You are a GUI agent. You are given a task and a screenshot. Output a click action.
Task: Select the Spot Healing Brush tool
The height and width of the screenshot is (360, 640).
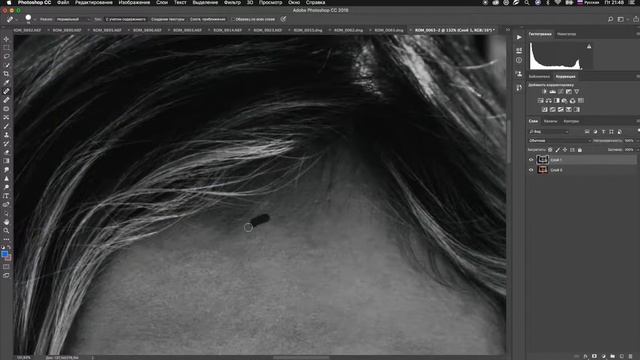tap(6, 91)
